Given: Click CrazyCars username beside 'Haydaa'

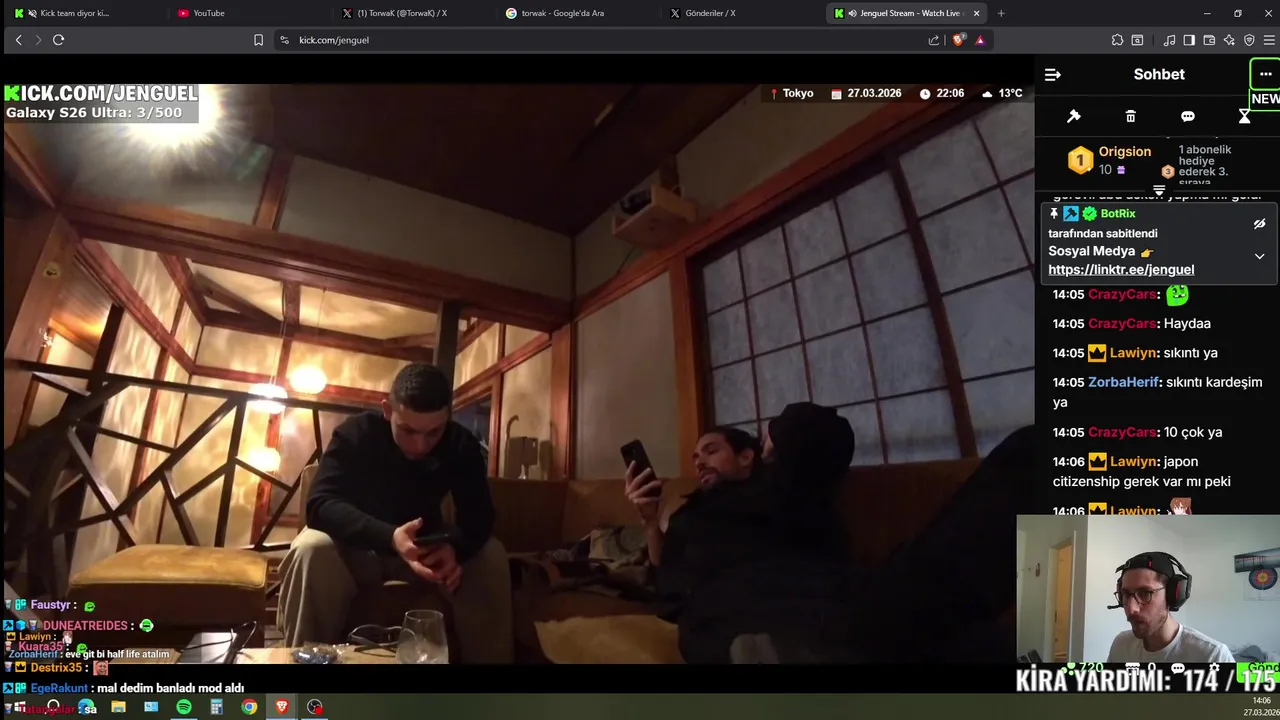Looking at the screenshot, I should (x=1122, y=323).
